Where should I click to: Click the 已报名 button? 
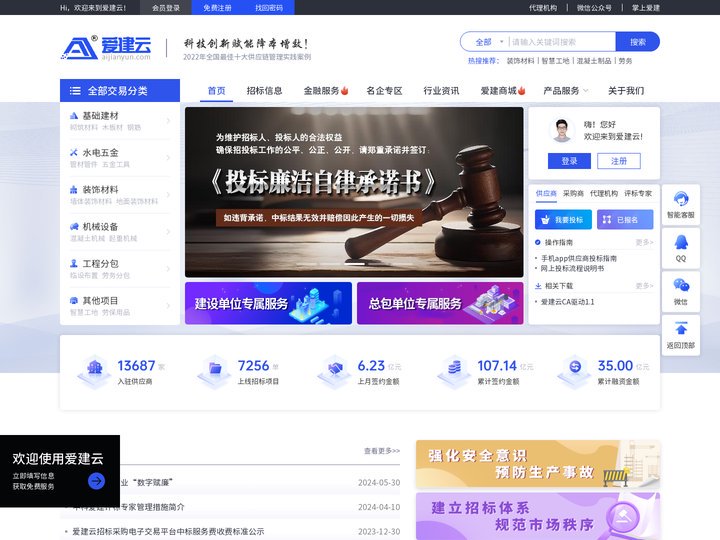625,219
